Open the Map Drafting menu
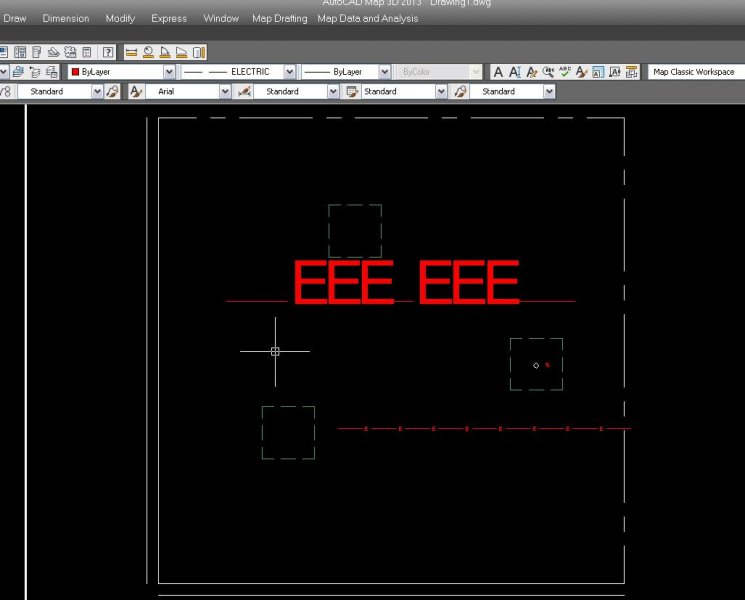This screenshot has height=600, width=745. tap(279, 19)
